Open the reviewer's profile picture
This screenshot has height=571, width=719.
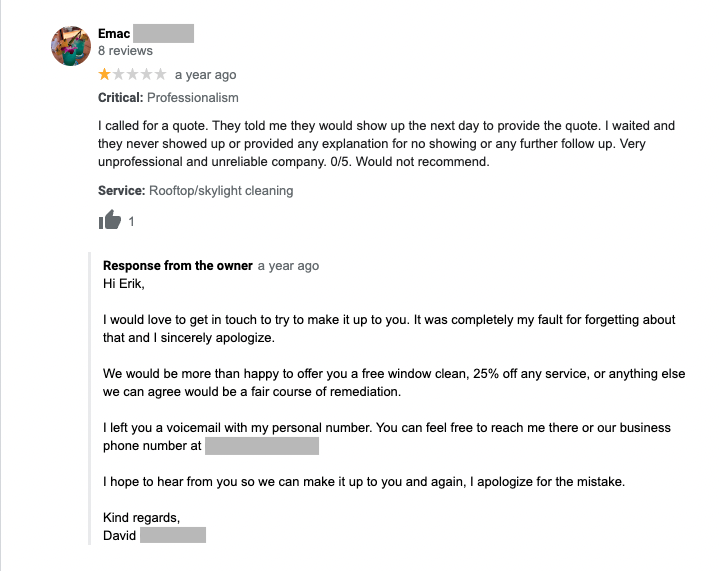(71, 45)
